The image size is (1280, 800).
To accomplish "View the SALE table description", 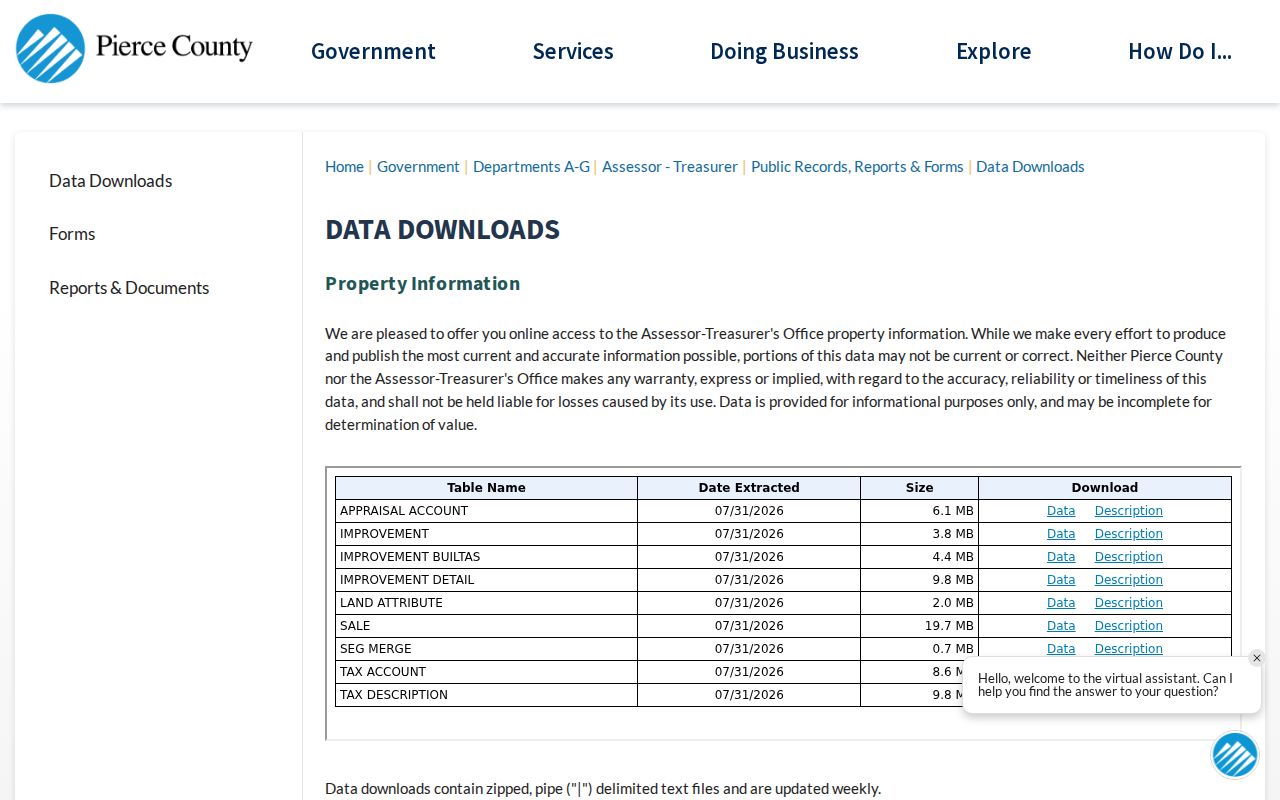I will [1128, 626].
